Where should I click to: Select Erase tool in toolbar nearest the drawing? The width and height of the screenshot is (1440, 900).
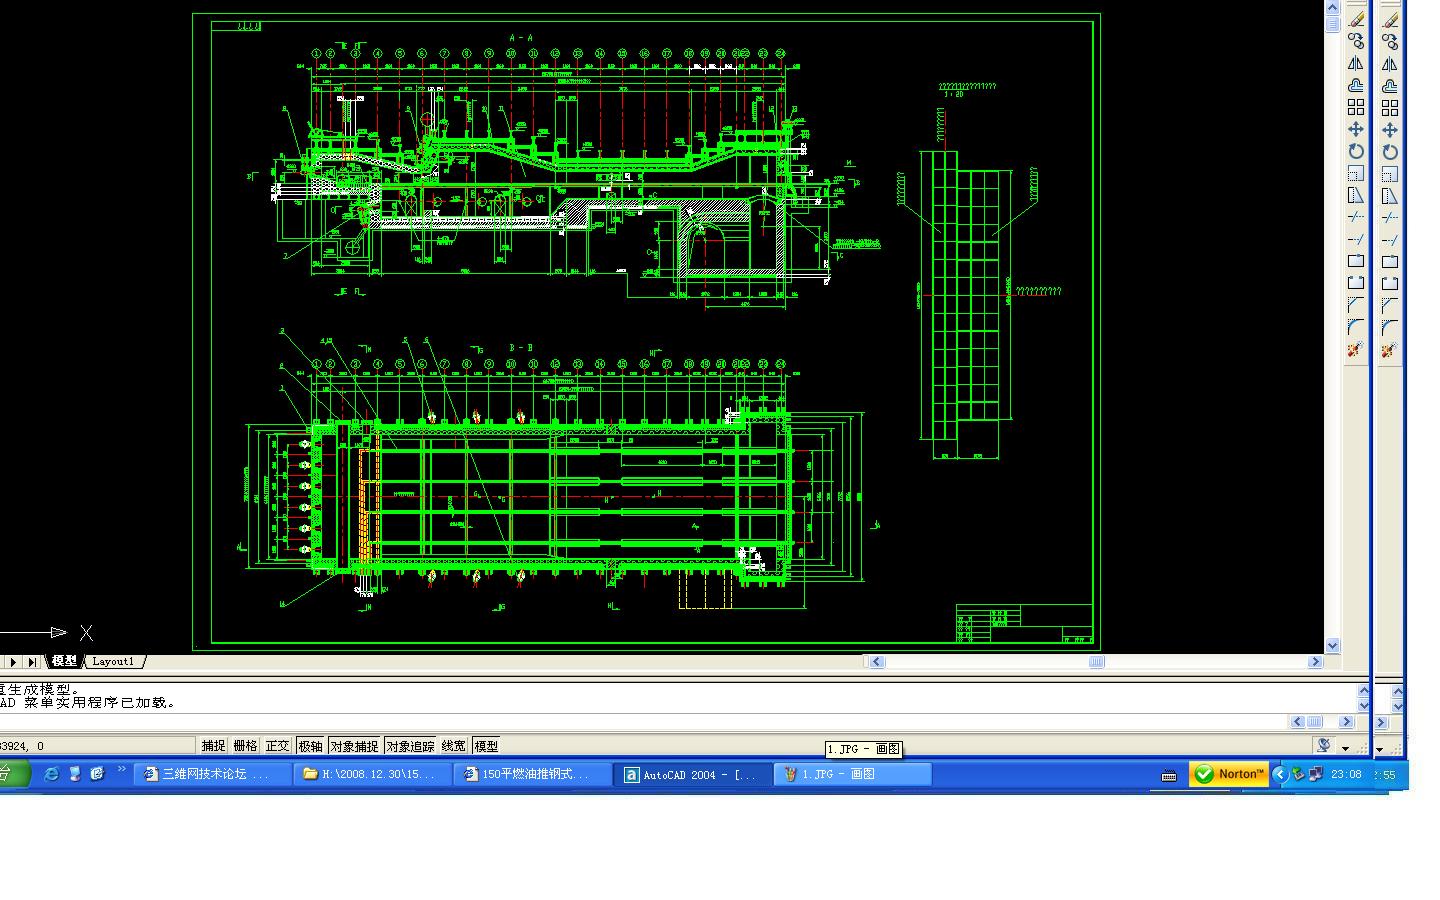1356,19
